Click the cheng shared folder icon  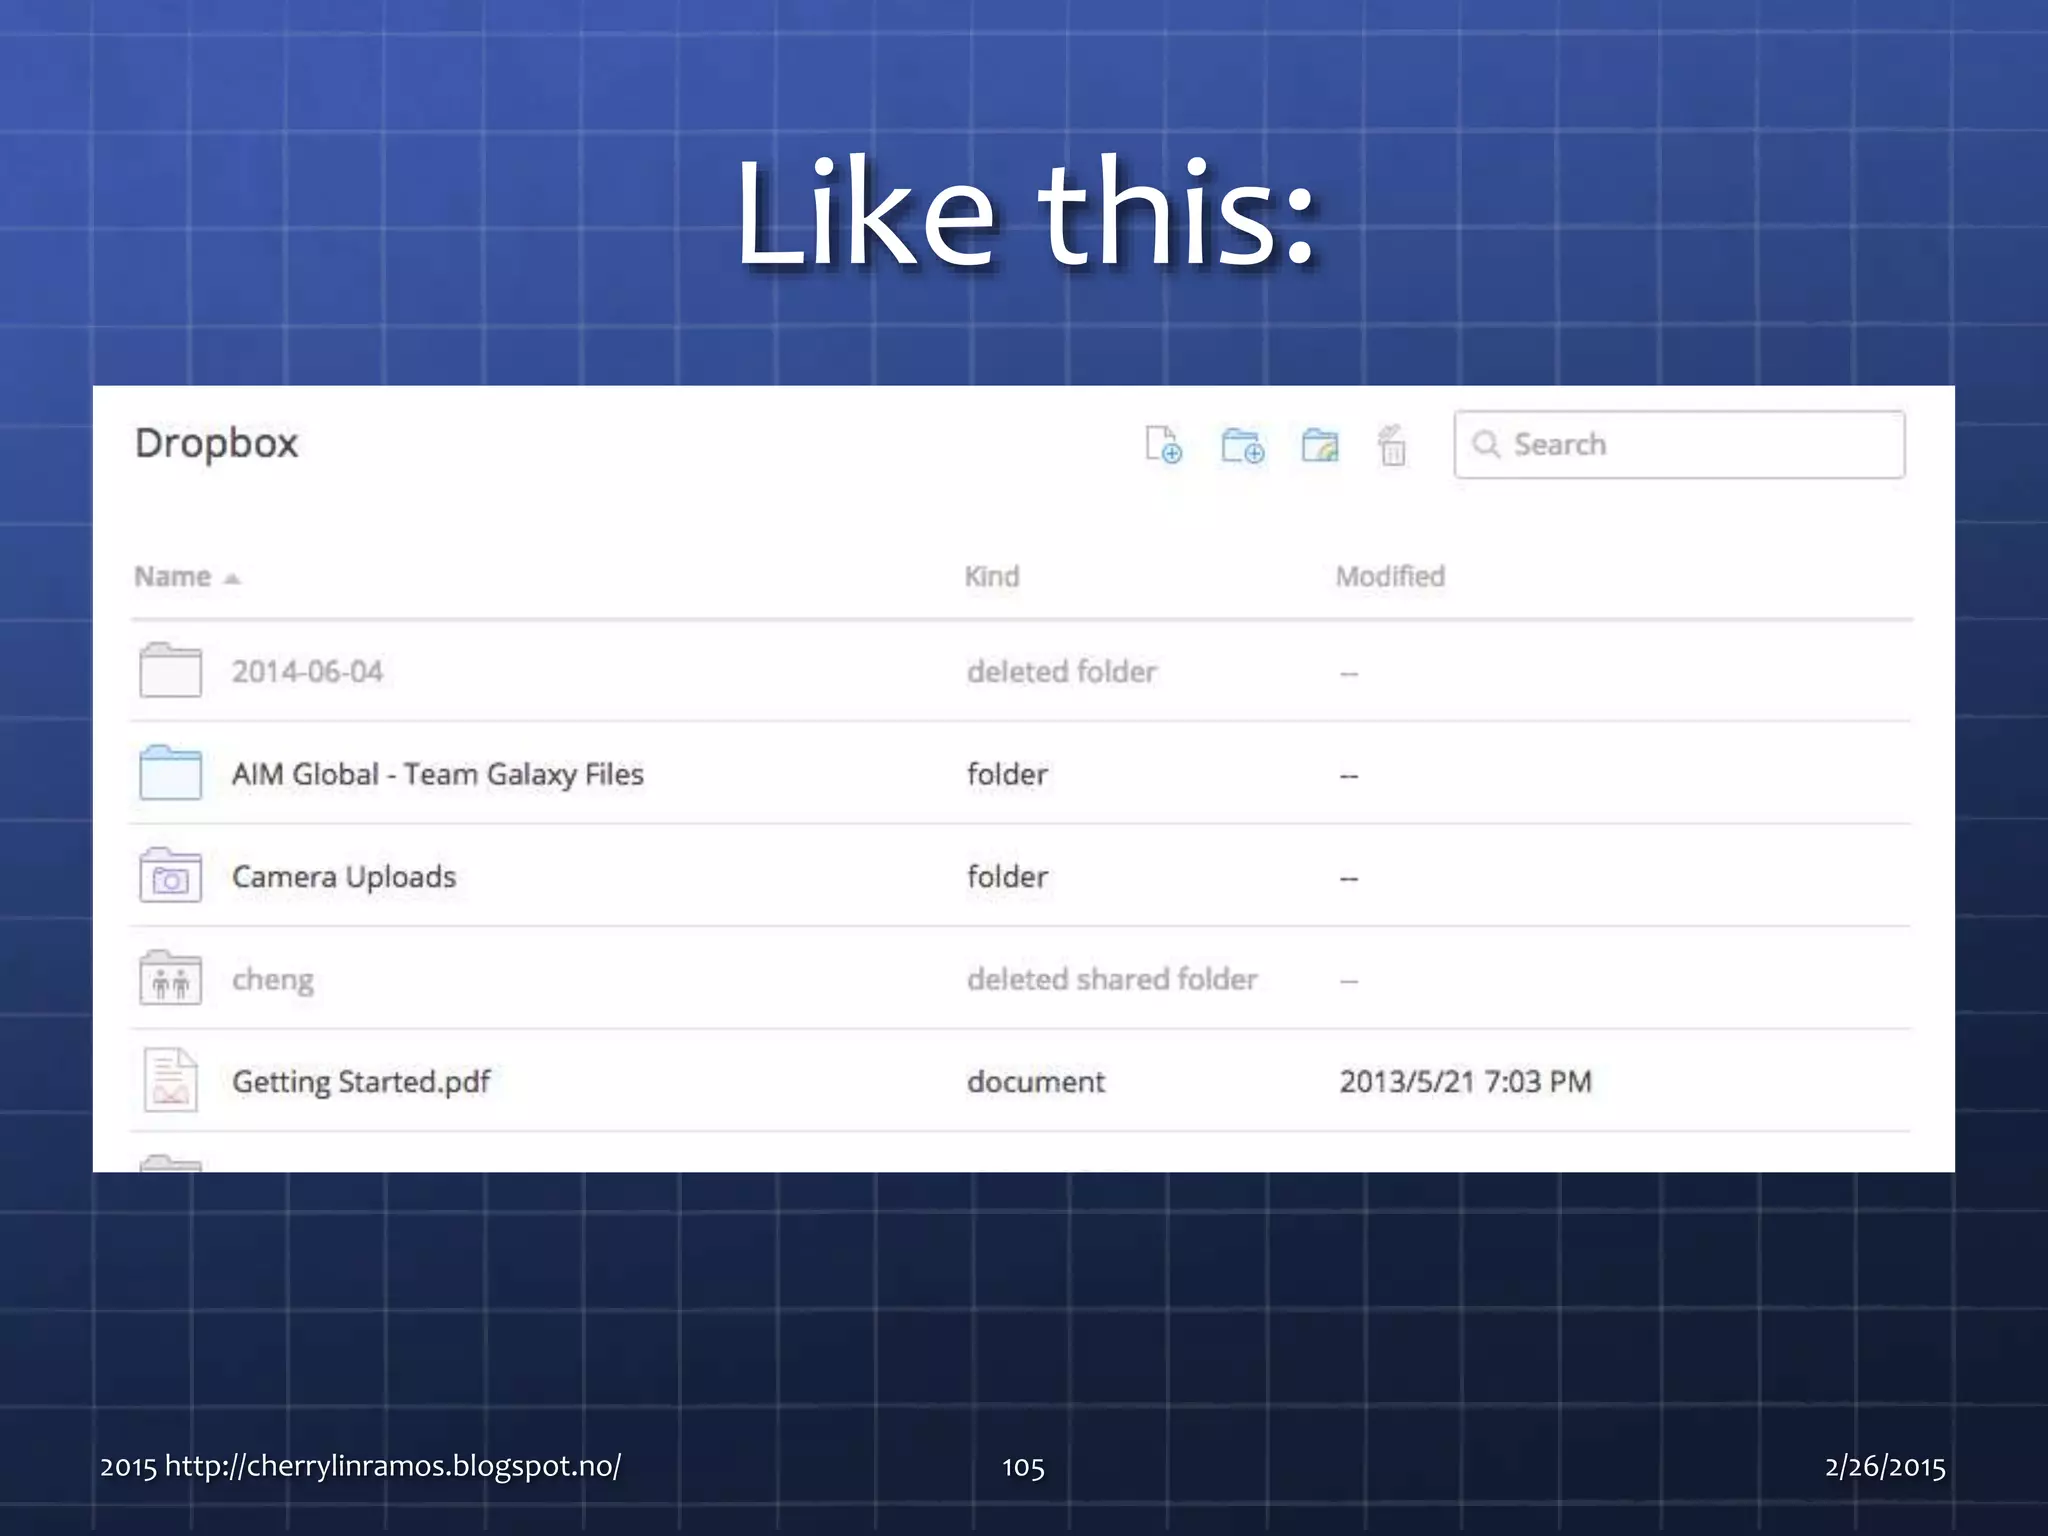170,978
